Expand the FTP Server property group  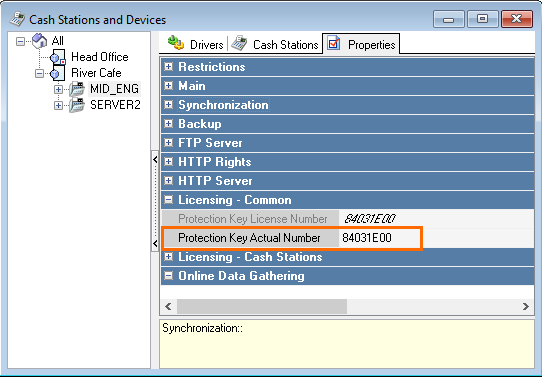pyautogui.click(x=168, y=143)
